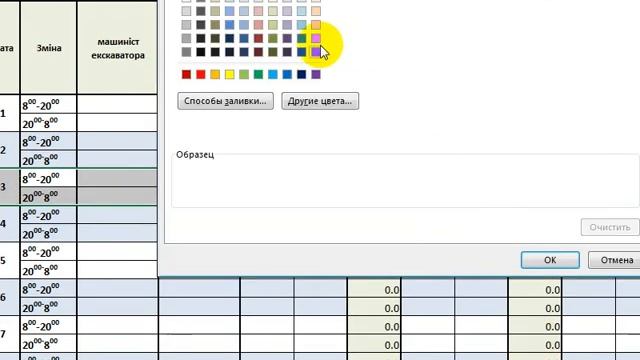Click the grey machinist cell in date 3 night shift

(x=118, y=196)
